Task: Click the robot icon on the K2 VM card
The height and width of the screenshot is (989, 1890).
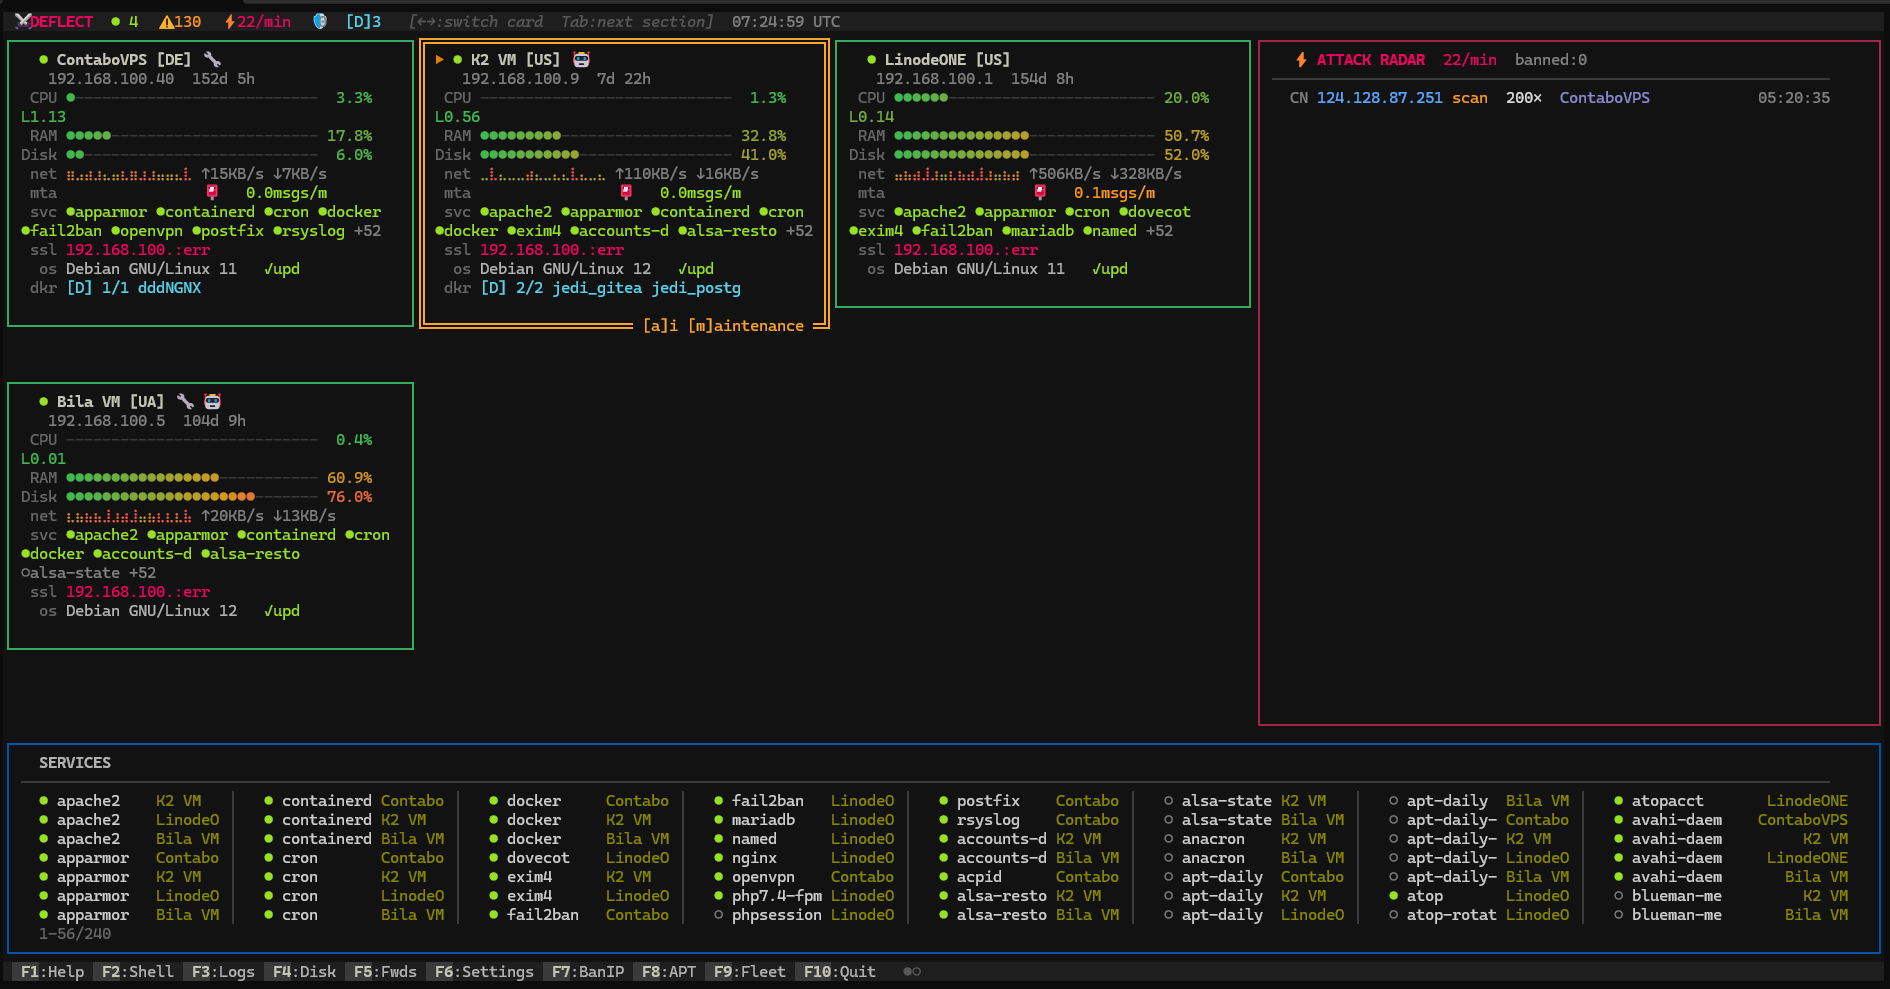Action: (x=581, y=58)
